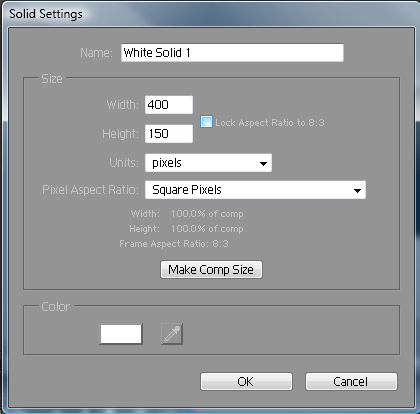Cancel the Solid Settings dialog
Screen dimensions: 420x414
pos(351,381)
